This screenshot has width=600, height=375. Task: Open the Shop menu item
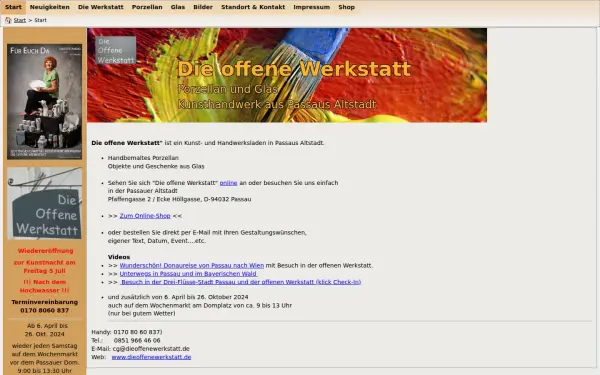click(x=346, y=7)
